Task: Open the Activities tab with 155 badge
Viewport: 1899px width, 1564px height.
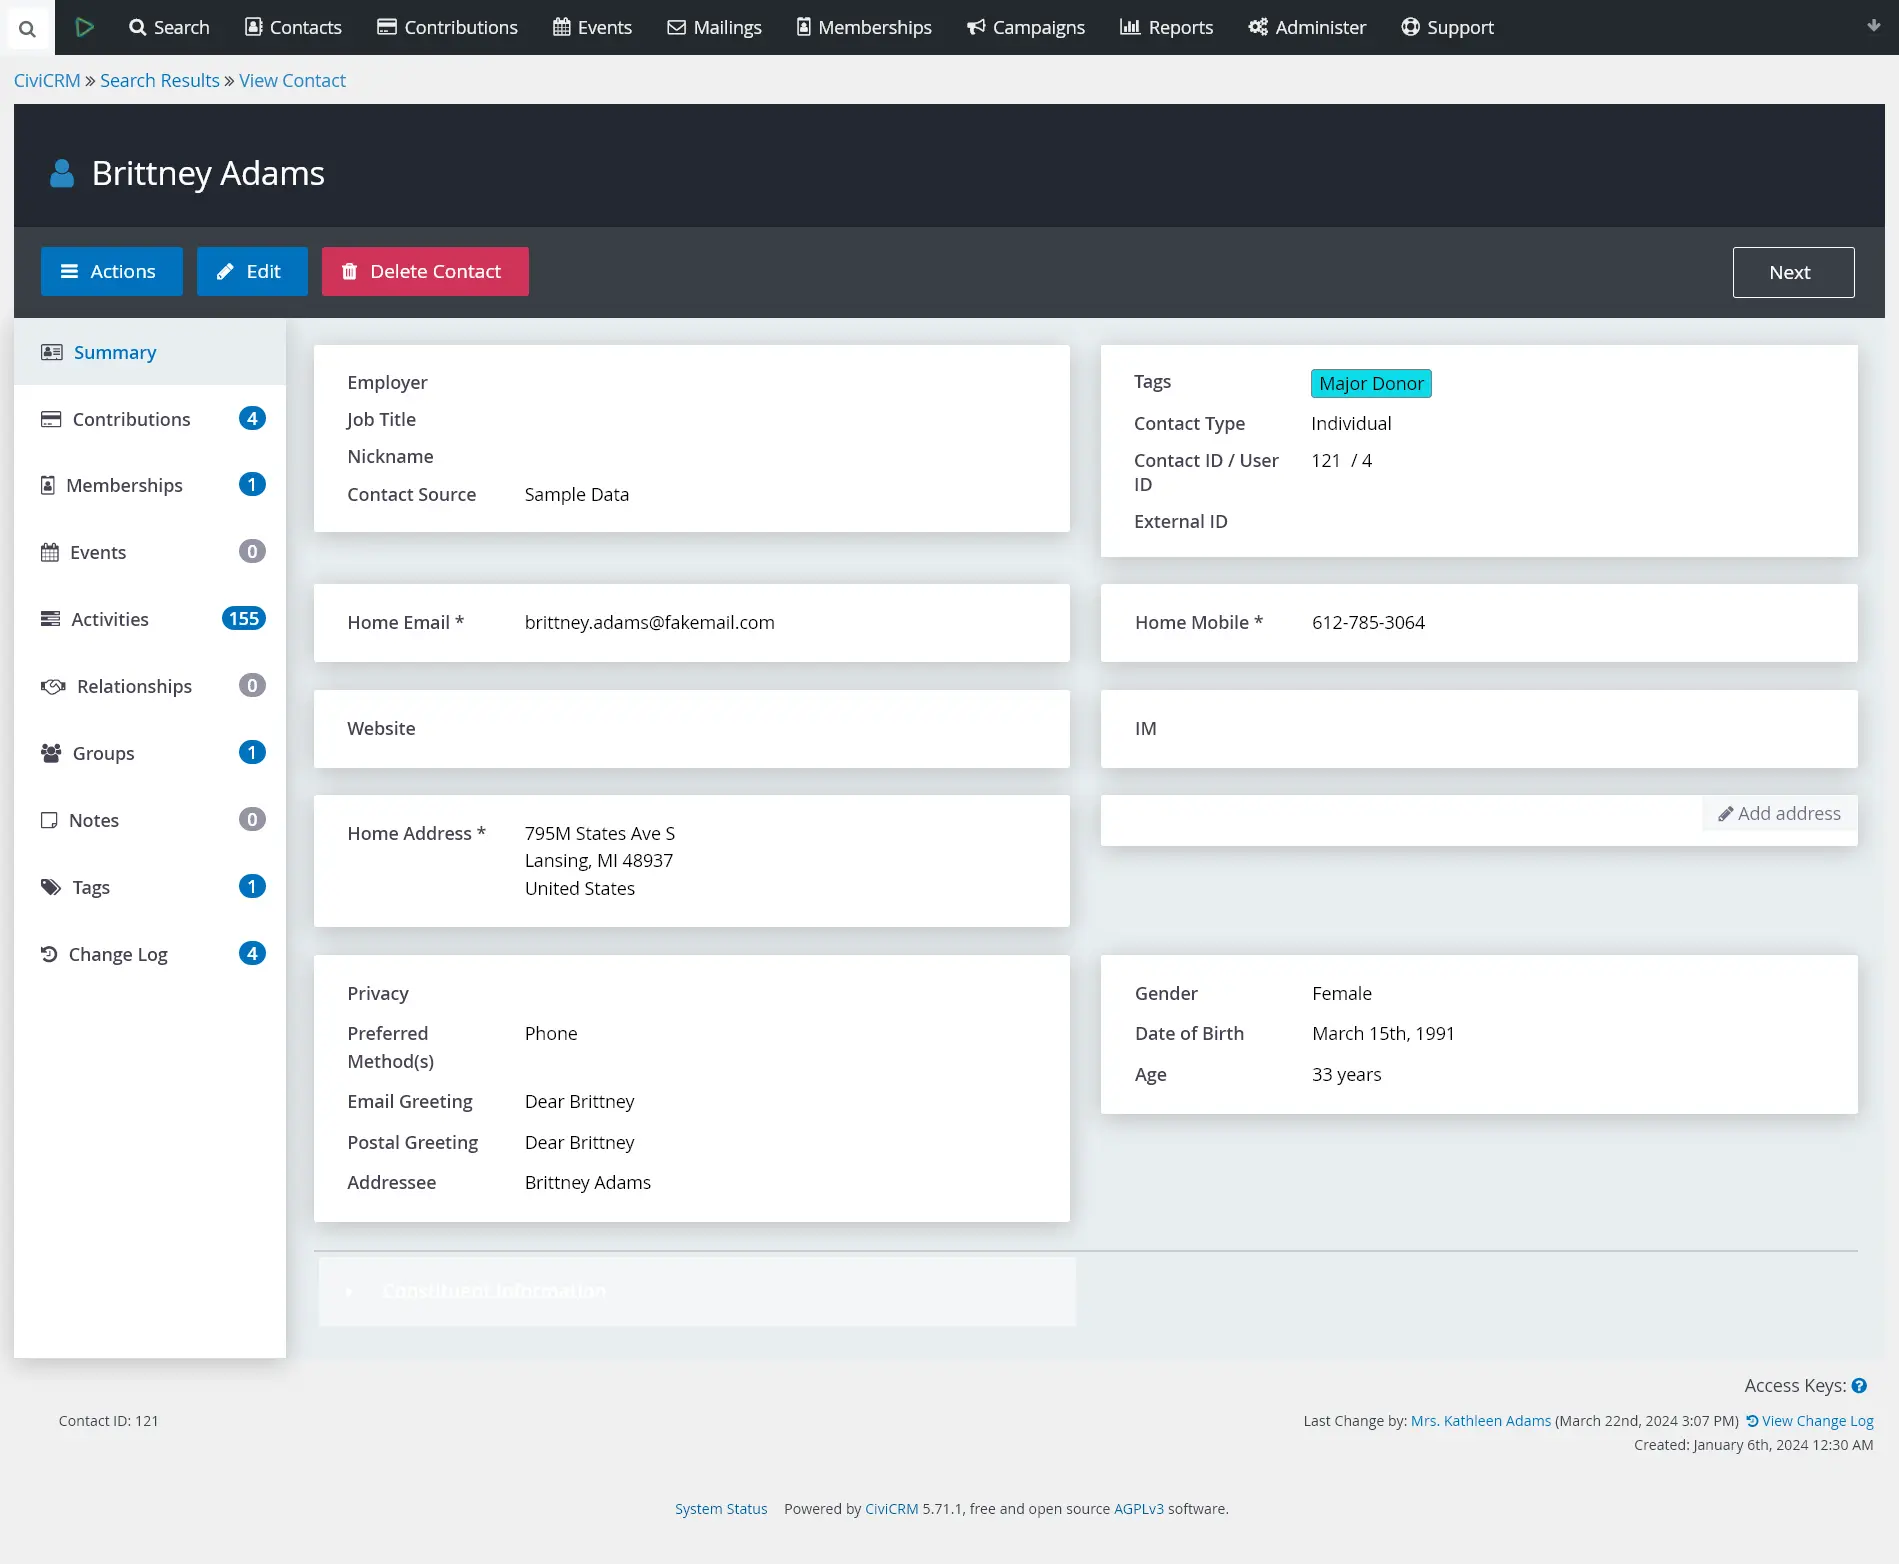Action: pyautogui.click(x=109, y=619)
